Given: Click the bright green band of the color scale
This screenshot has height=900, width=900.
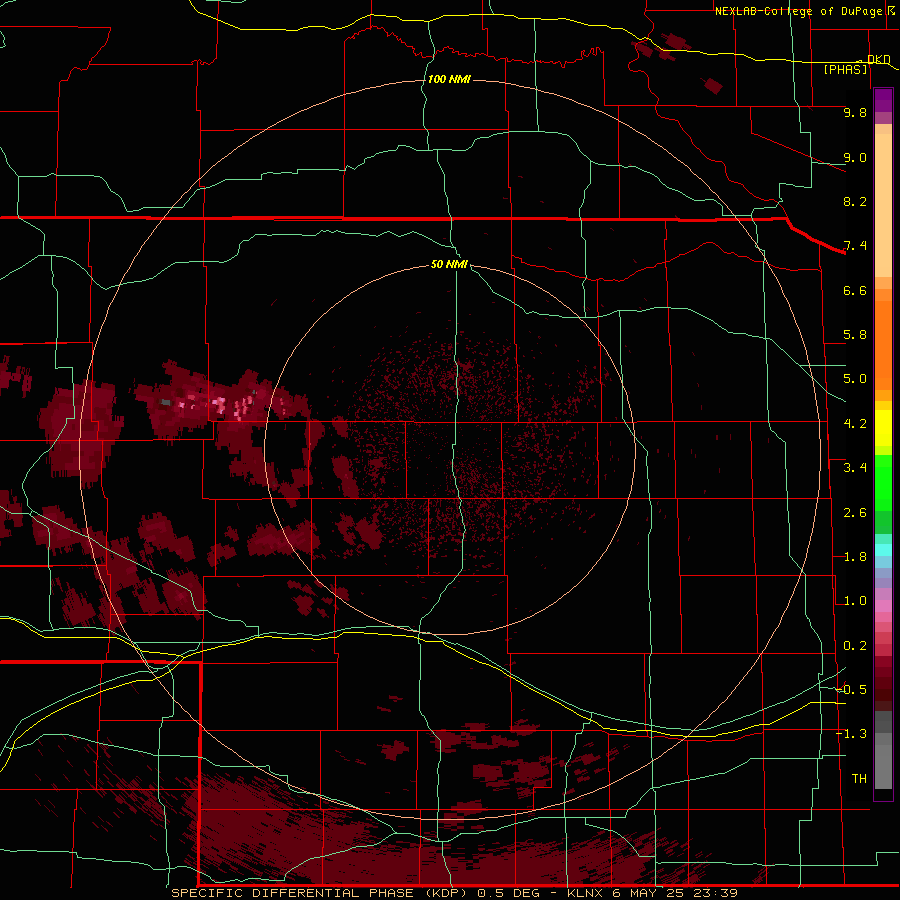Looking at the screenshot, I should click(883, 483).
